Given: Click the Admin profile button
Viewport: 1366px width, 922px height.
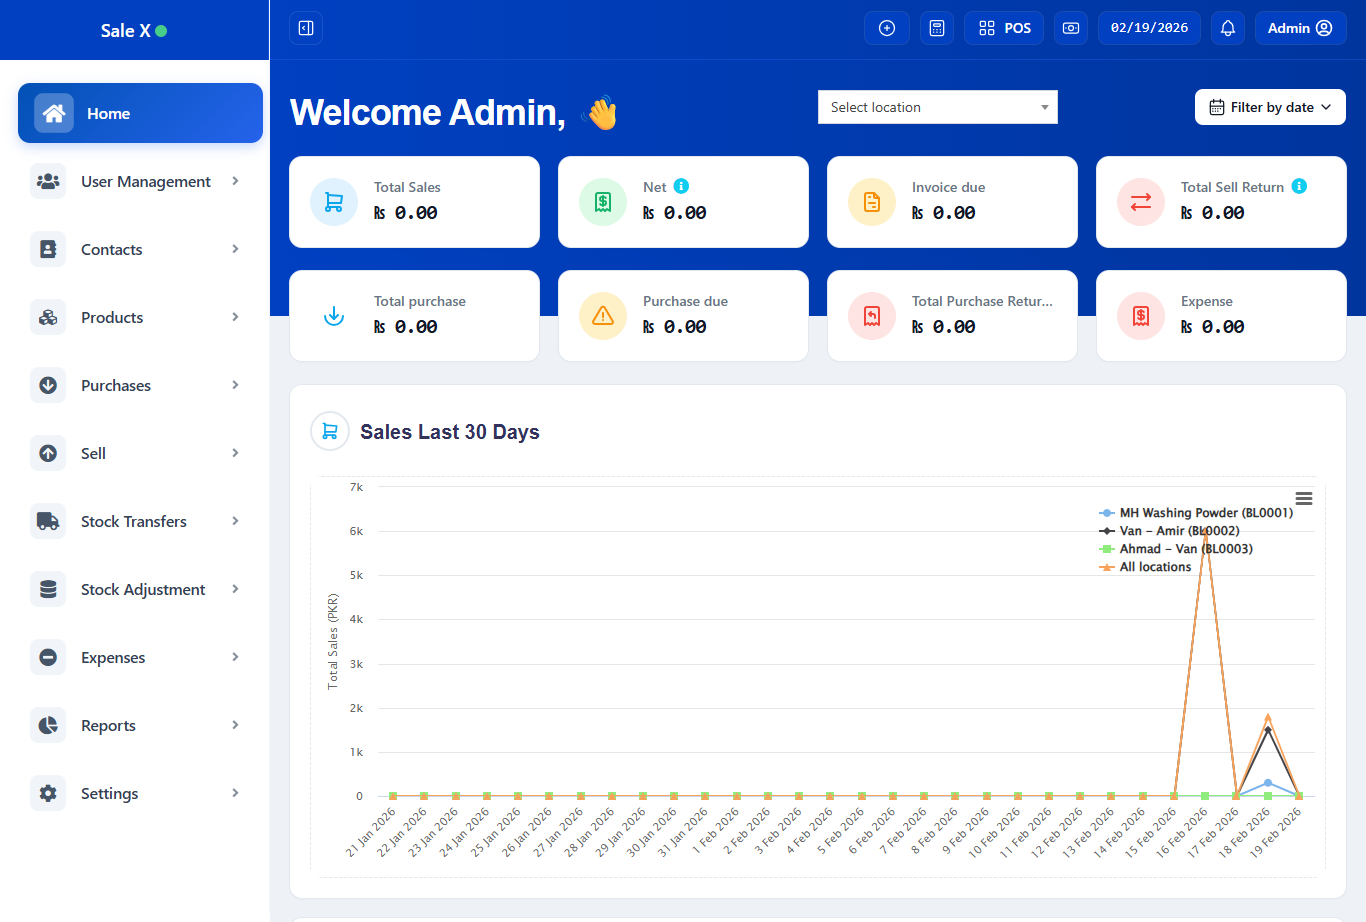Looking at the screenshot, I should click(1300, 28).
